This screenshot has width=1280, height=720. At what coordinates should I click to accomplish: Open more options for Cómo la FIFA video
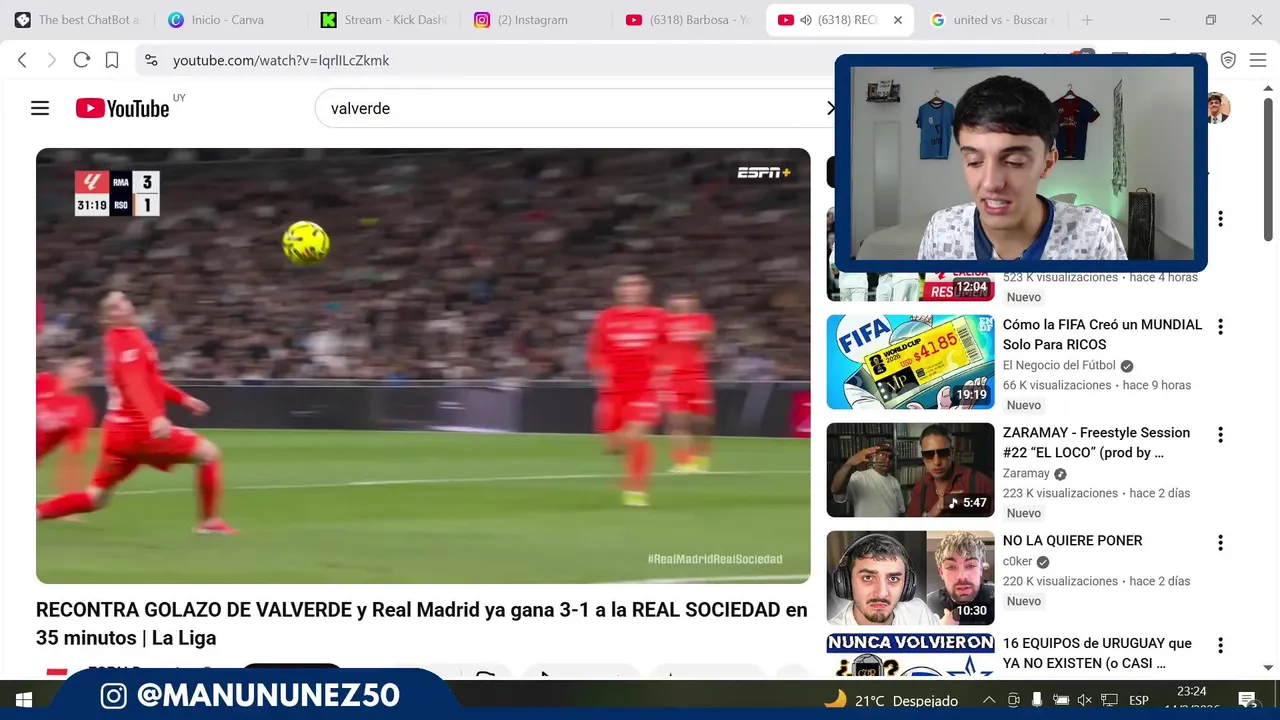pyautogui.click(x=1220, y=327)
